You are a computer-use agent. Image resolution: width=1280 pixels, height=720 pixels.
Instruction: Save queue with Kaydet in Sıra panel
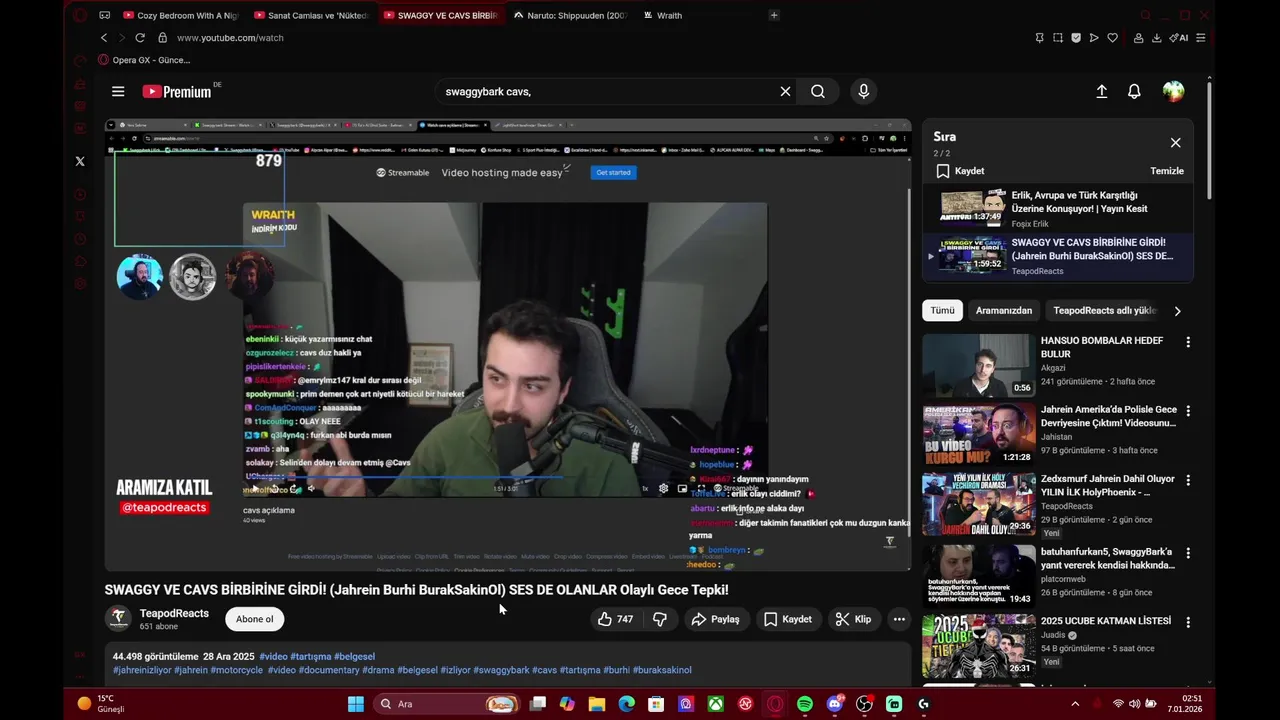[x=960, y=171]
